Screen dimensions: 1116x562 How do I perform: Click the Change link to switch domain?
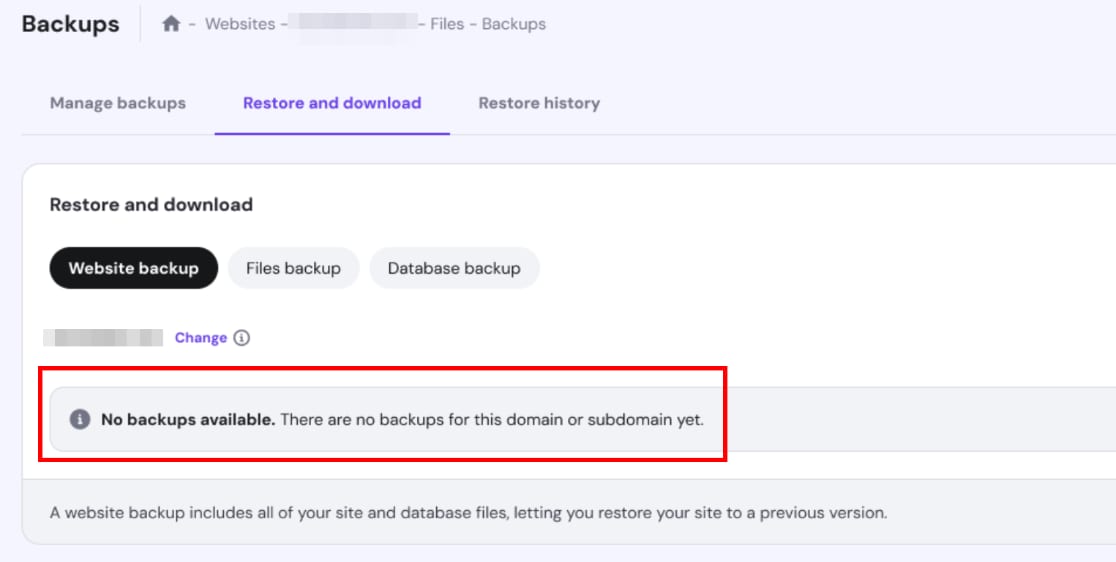click(x=201, y=338)
